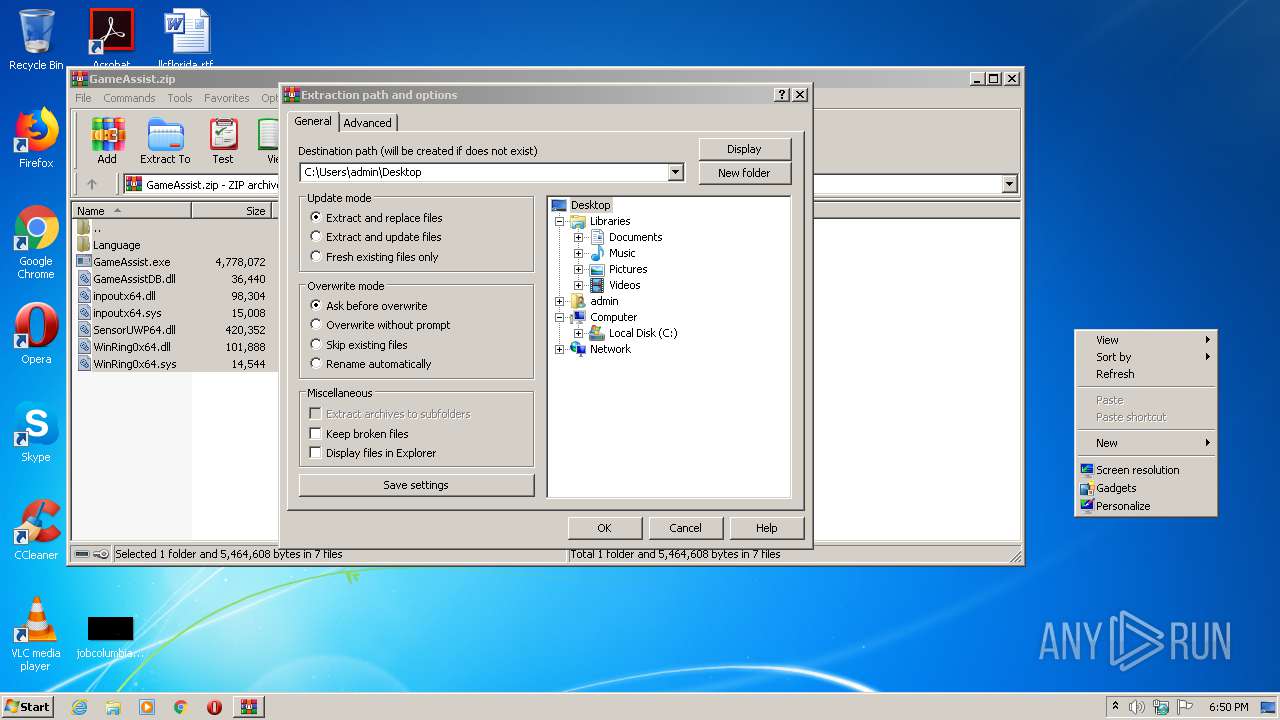This screenshot has height=720, width=1280.
Task: Open the Commands menu in WinRAR
Action: (129, 98)
